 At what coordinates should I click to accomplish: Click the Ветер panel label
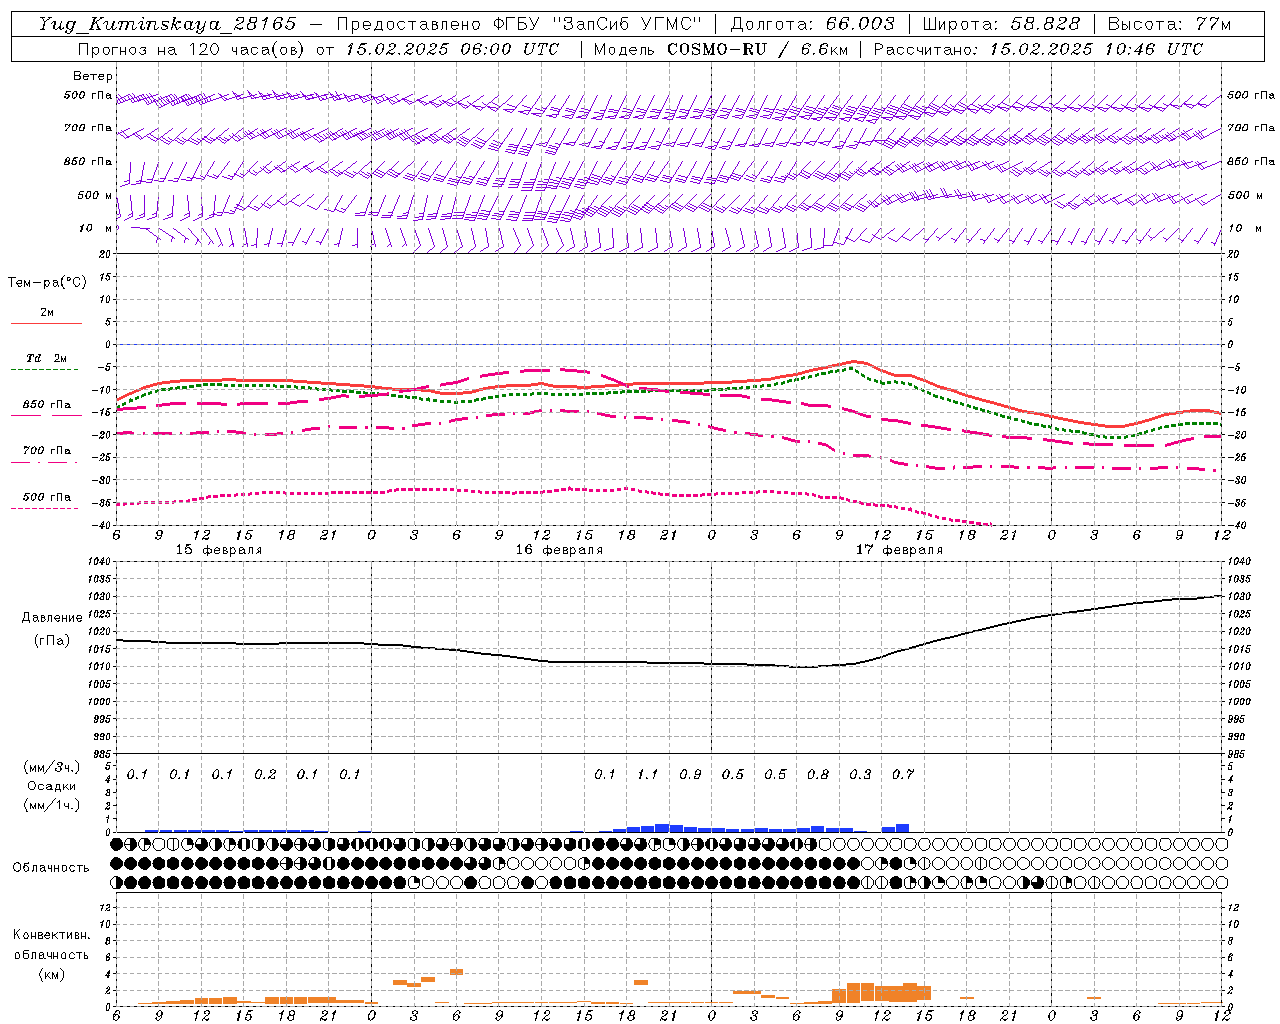[x=93, y=76]
